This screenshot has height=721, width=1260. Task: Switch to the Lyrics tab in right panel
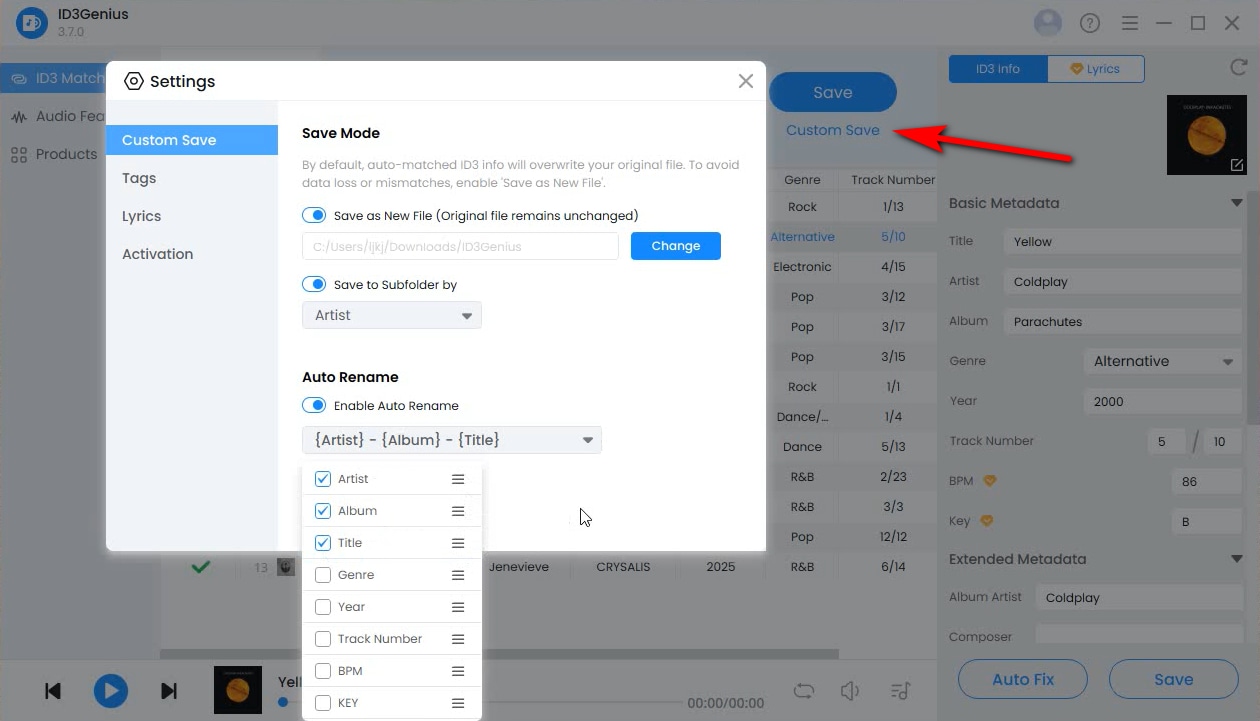(1096, 69)
